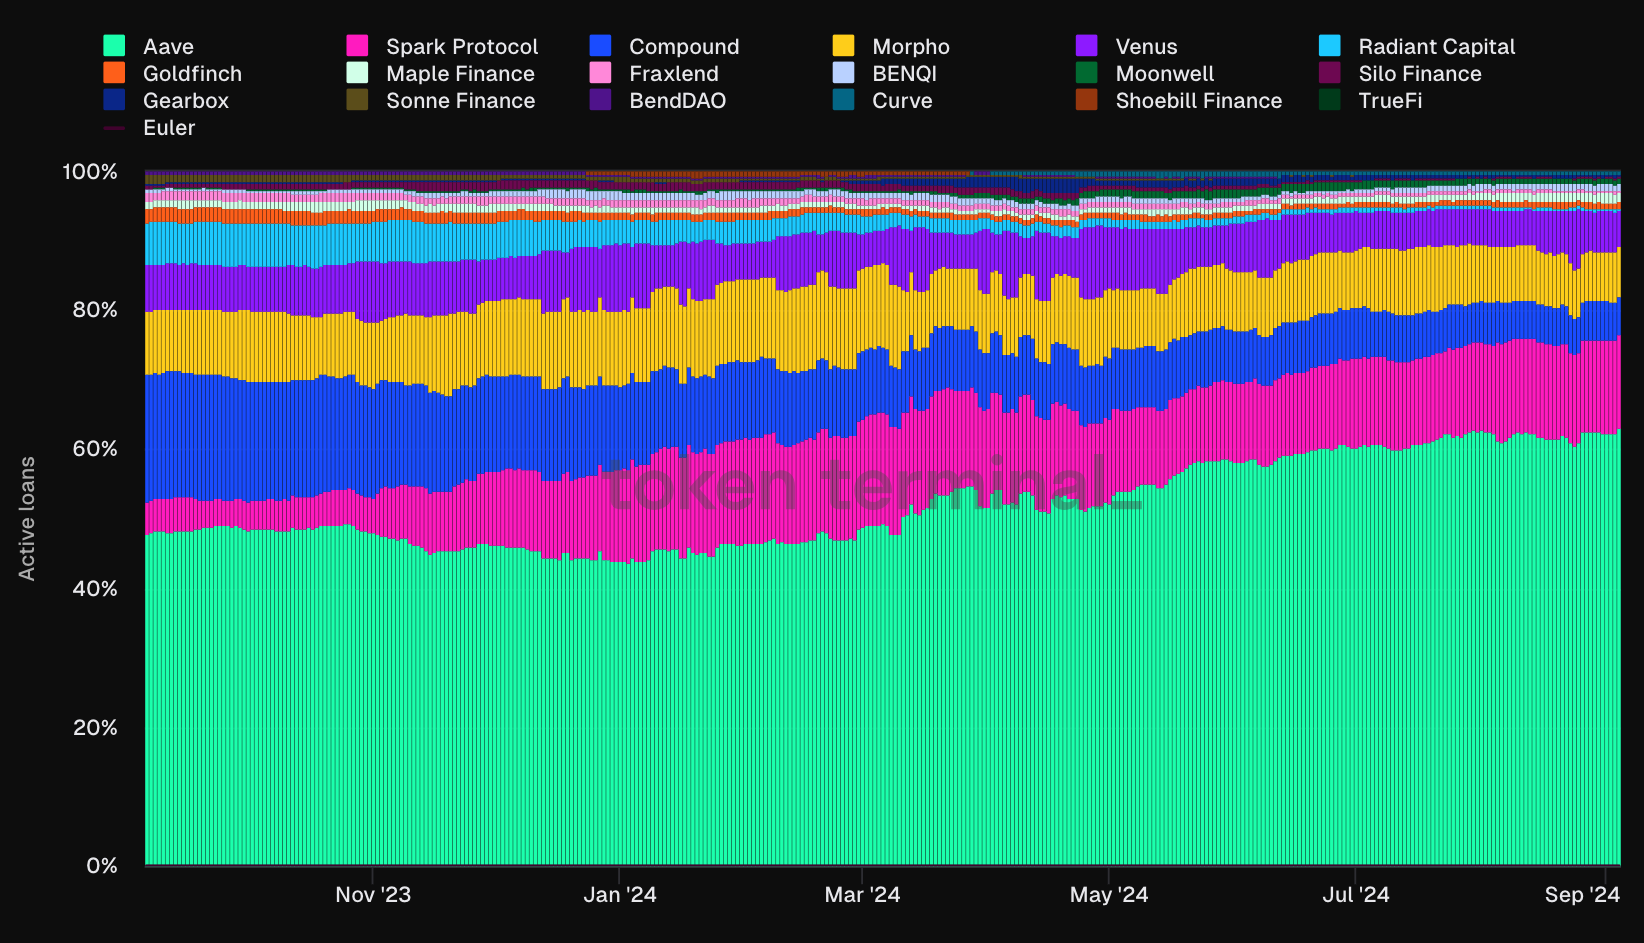This screenshot has height=943, width=1644.
Task: Click the Radiant Capital cyan swatch
Action: (x=1330, y=46)
